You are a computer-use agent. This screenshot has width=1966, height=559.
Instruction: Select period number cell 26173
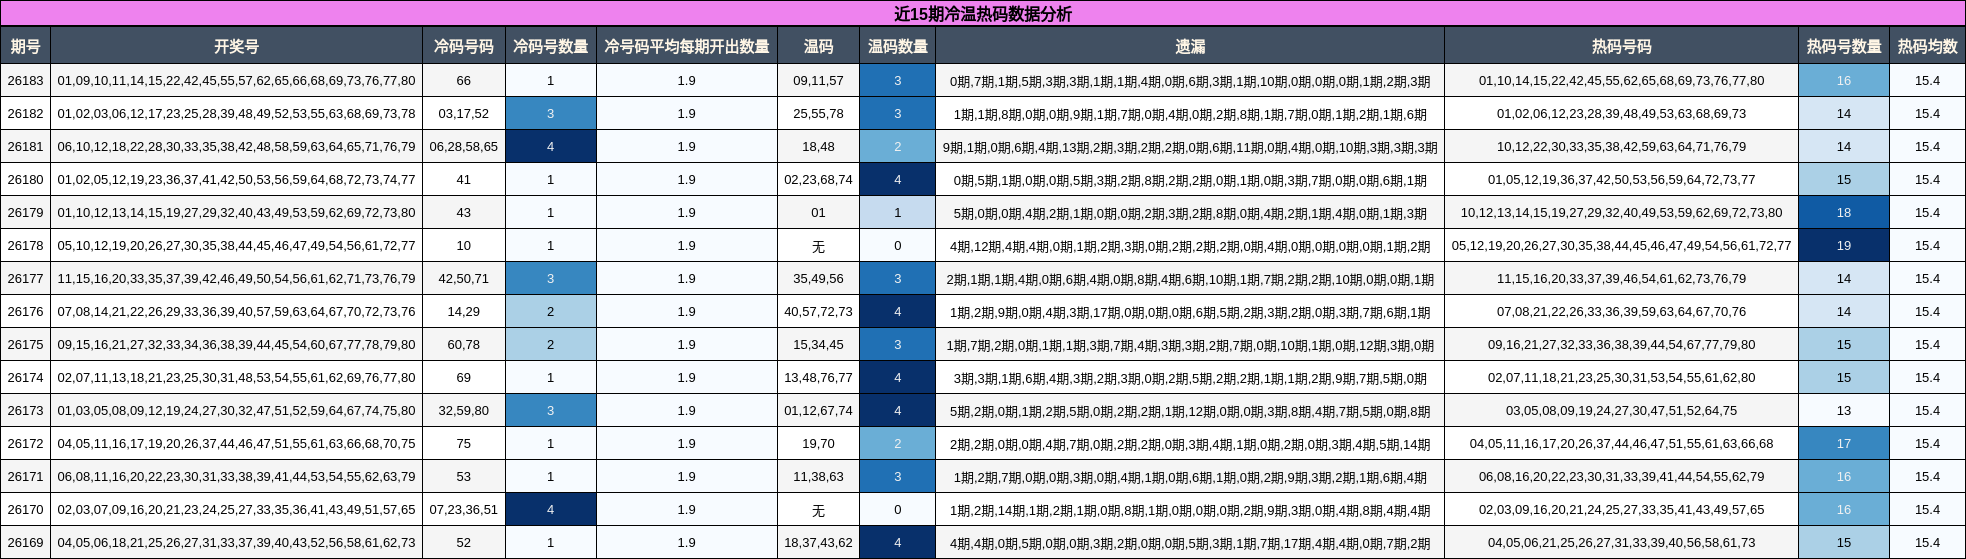tap(25, 411)
